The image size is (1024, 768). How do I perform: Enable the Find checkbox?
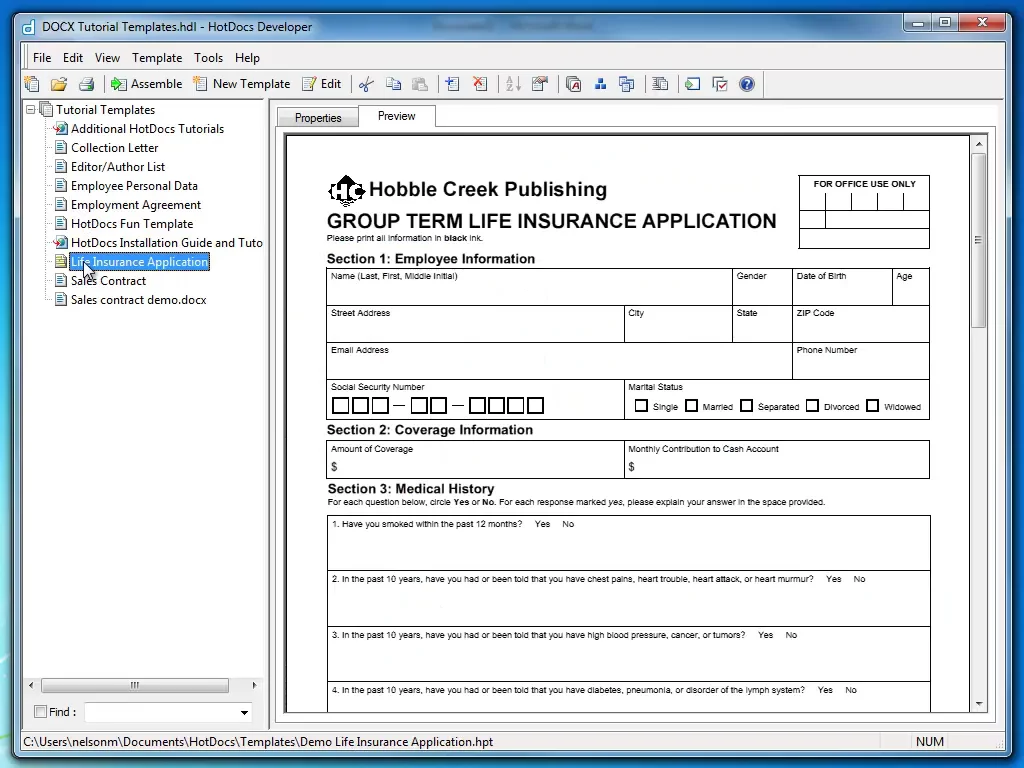[41, 712]
